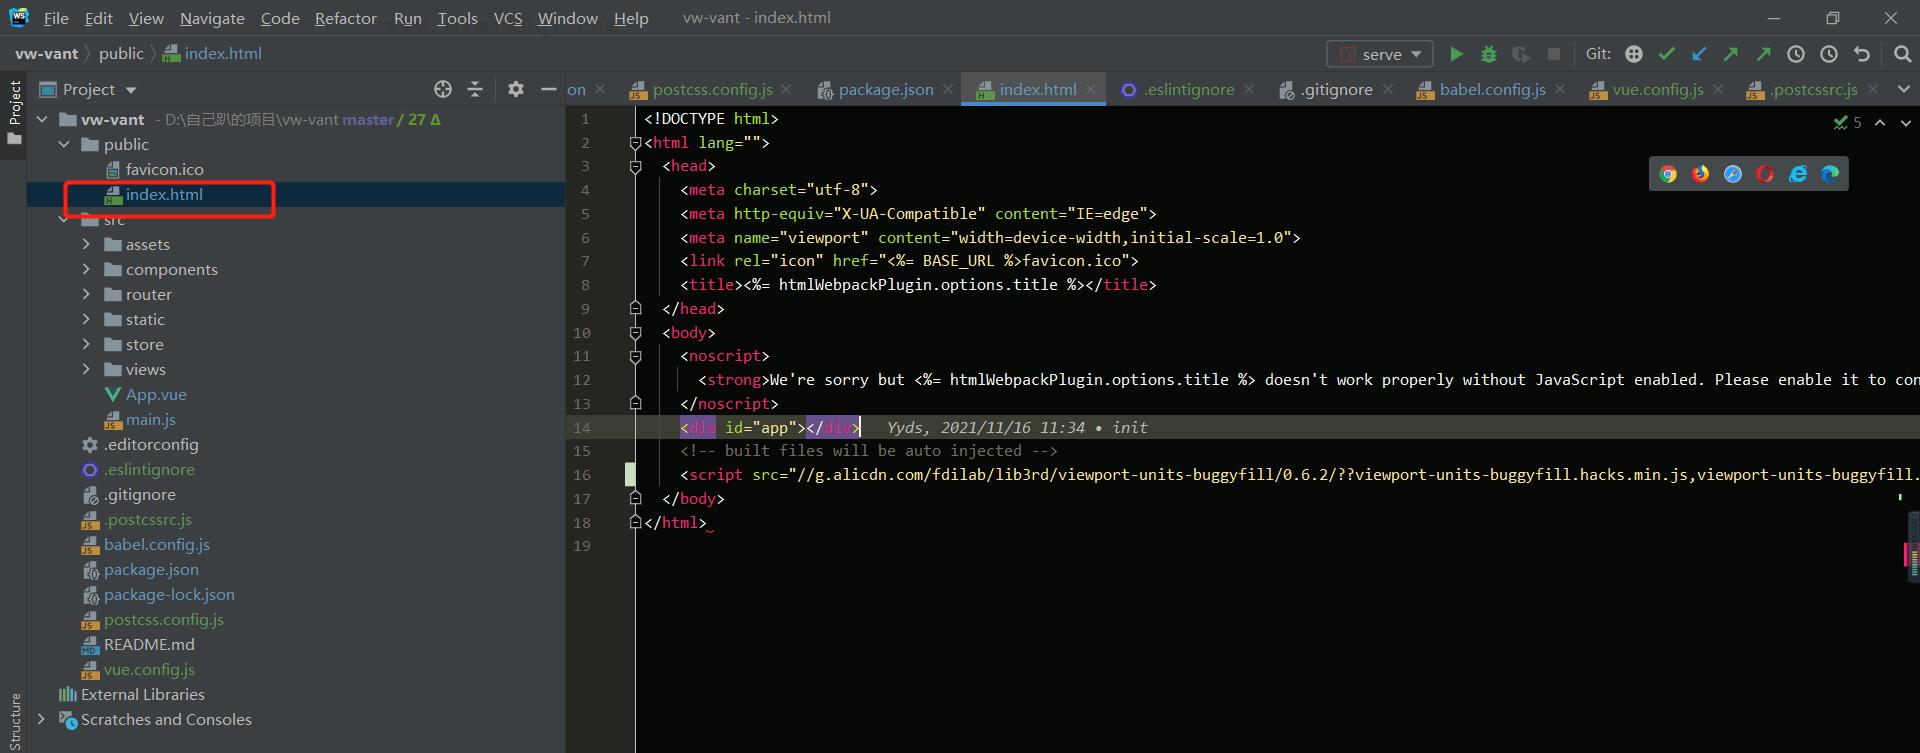Open Git history clock icon
Image resolution: width=1920 pixels, height=753 pixels.
point(1796,54)
